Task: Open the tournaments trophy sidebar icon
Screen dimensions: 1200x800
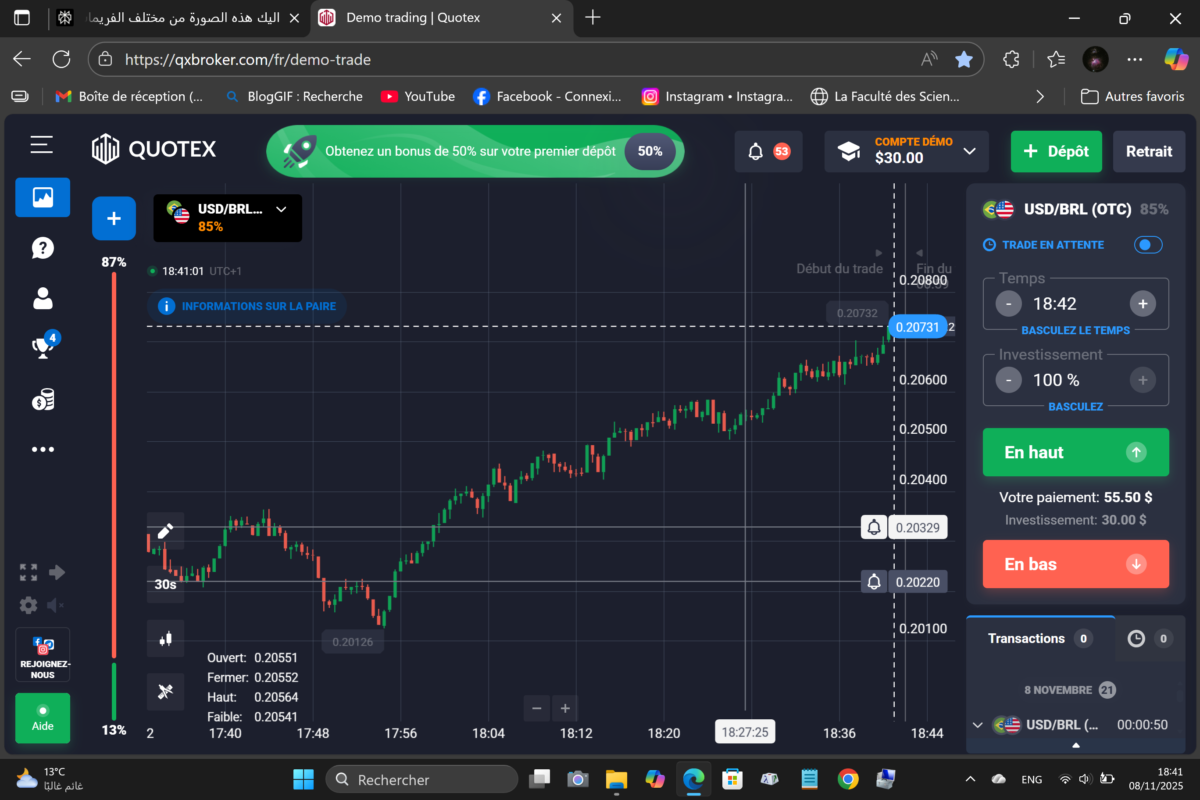Action: (x=42, y=347)
